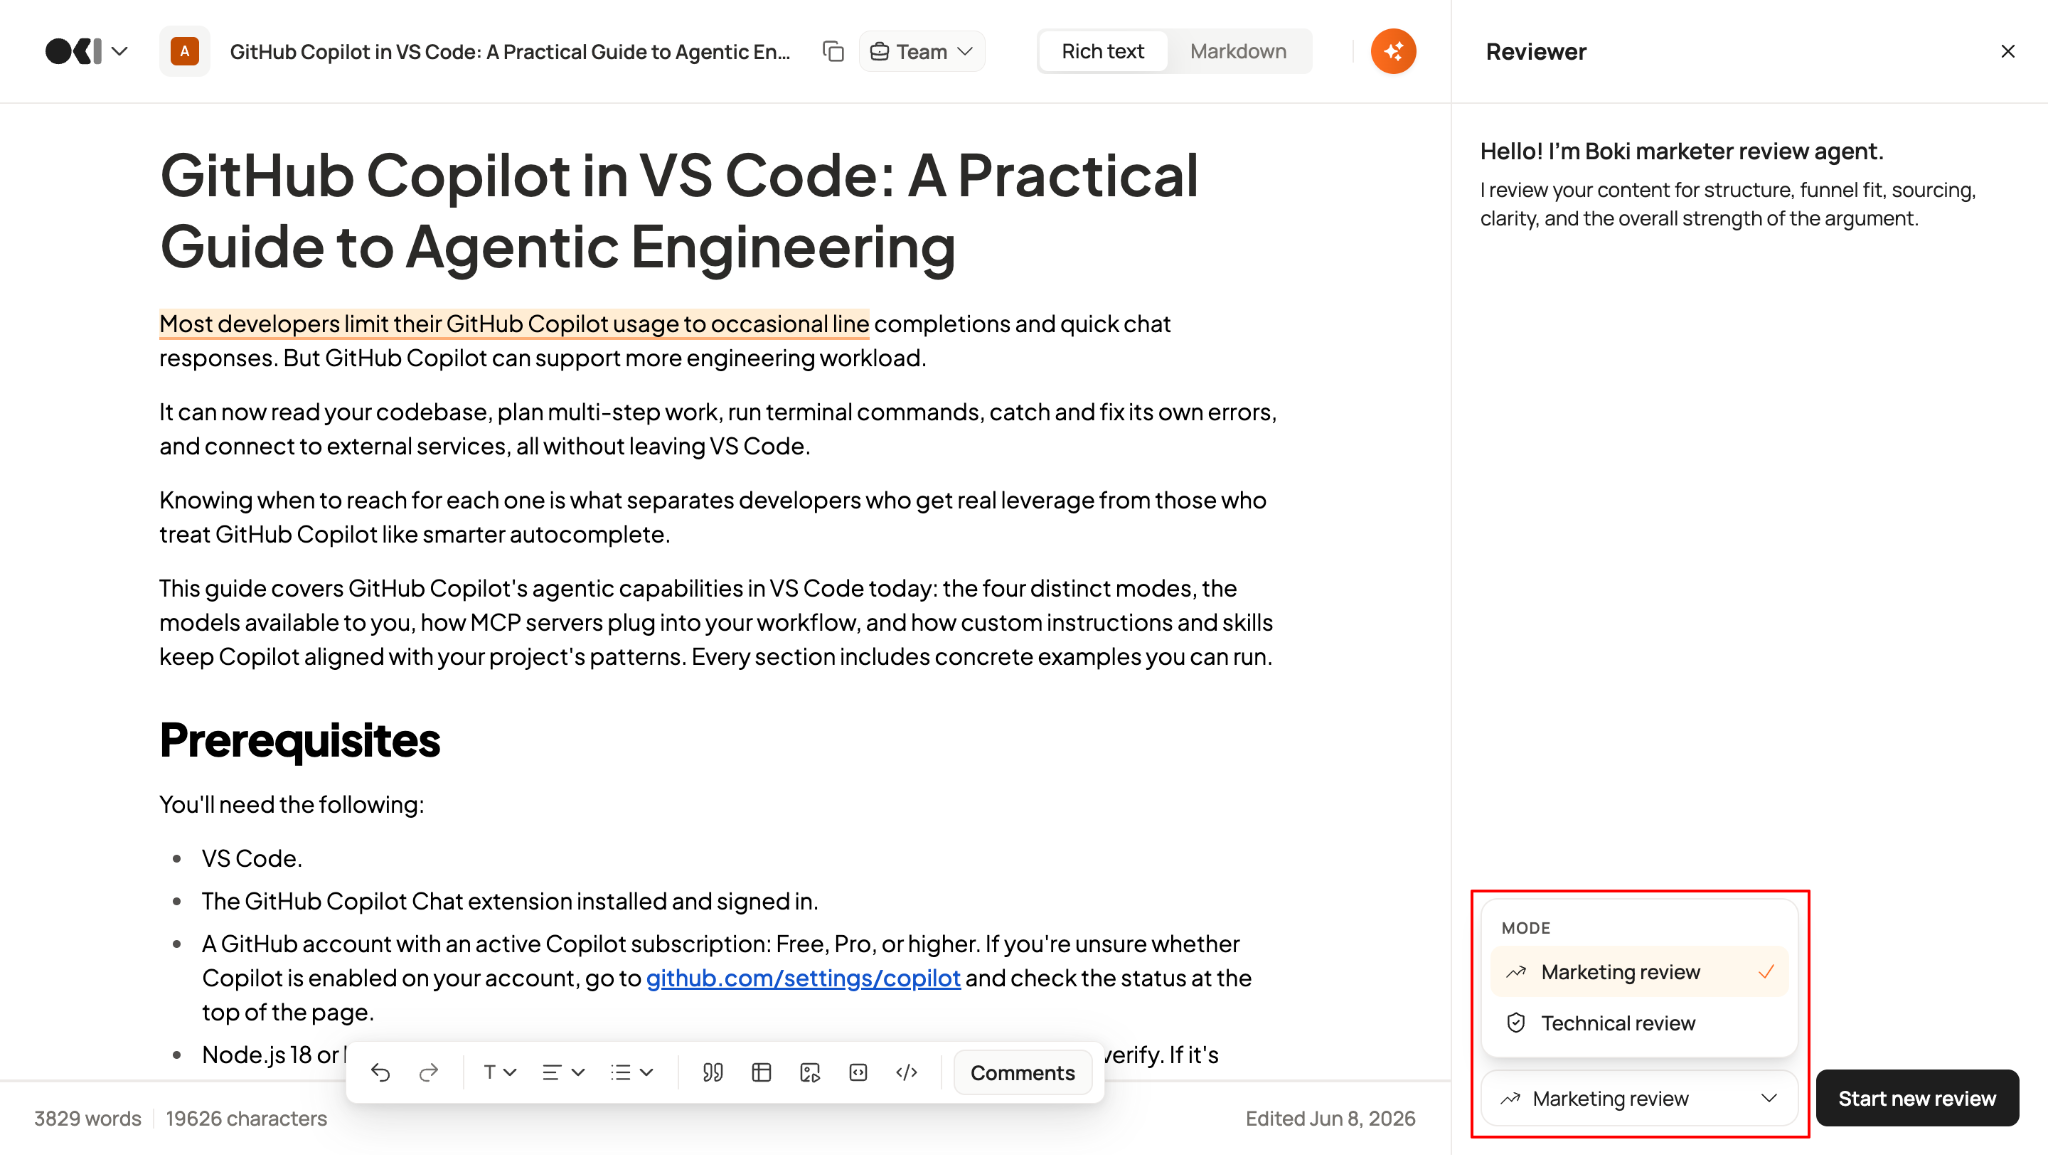The height and width of the screenshot is (1155, 2048).
Task: Click the undo arrow in the toolbar
Action: 380,1072
